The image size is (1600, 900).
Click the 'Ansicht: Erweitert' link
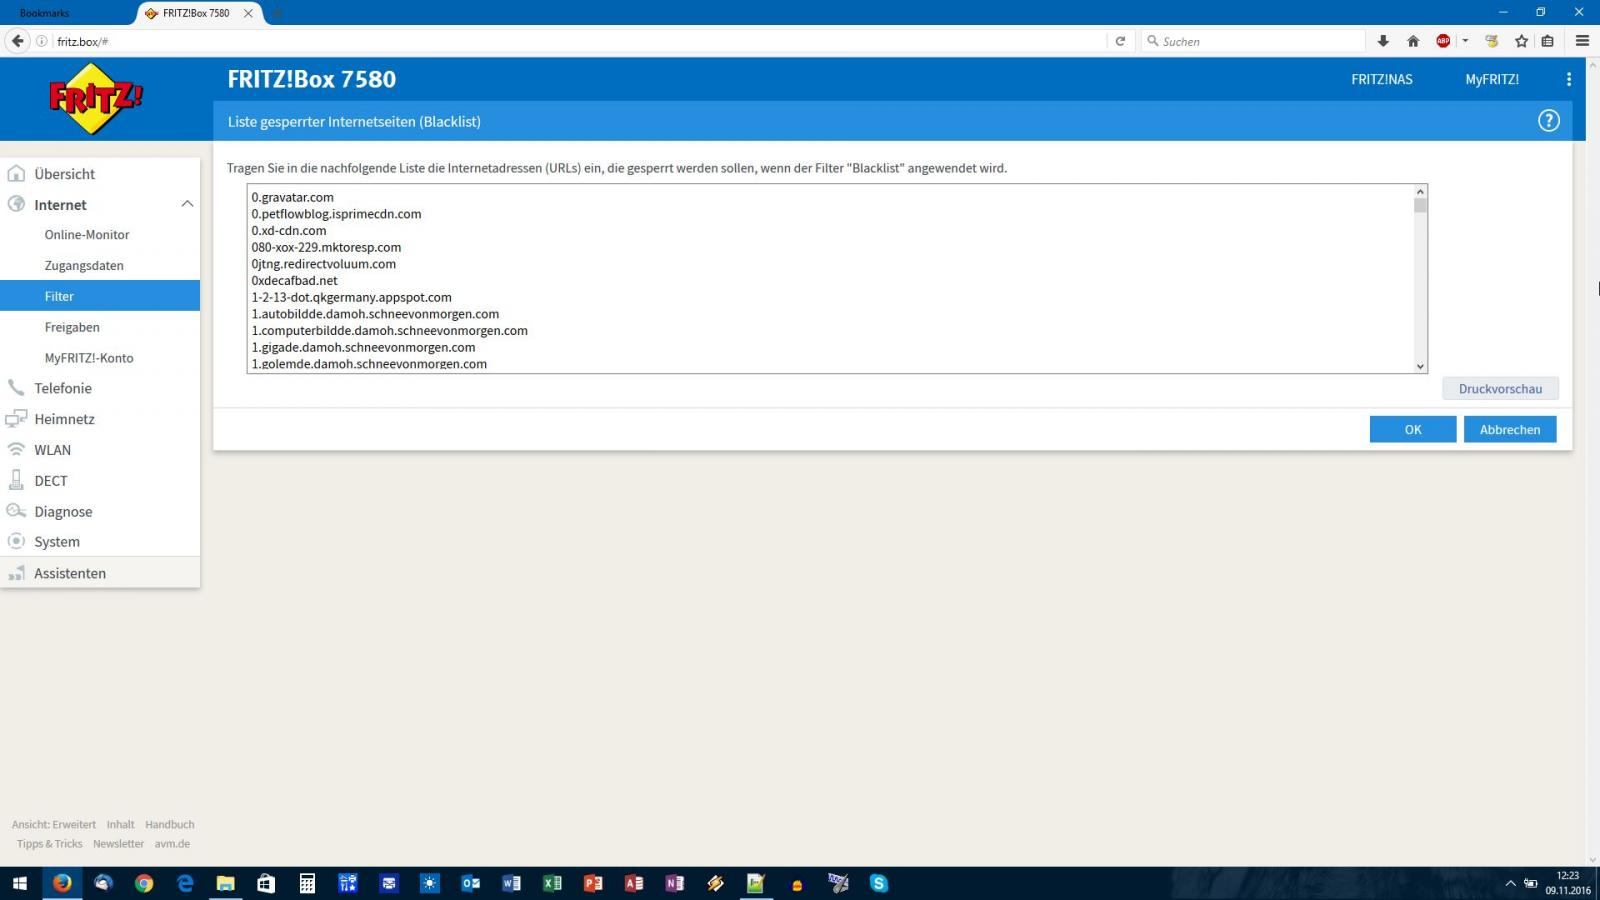click(54, 825)
